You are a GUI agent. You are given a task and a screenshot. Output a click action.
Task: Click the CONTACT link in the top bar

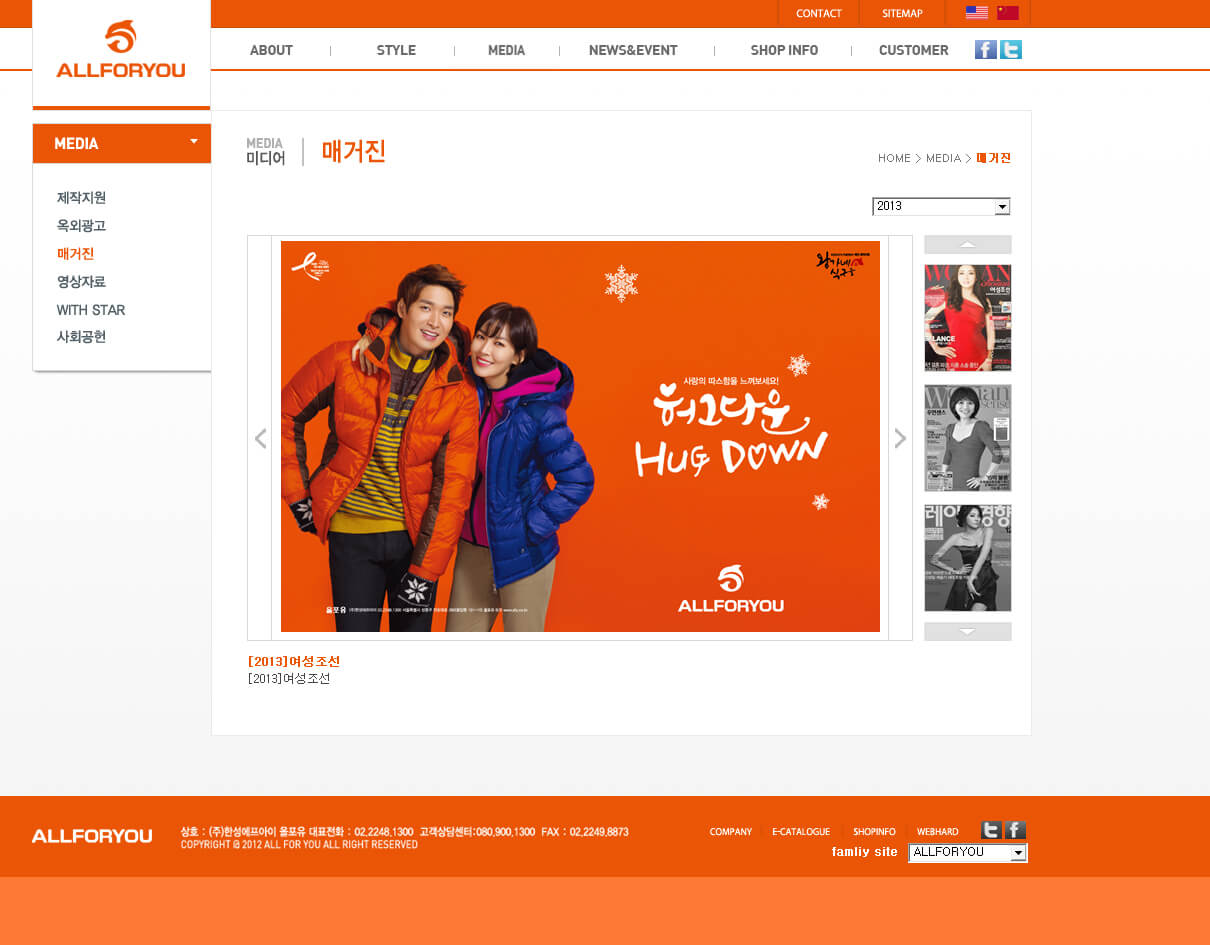[x=818, y=13]
